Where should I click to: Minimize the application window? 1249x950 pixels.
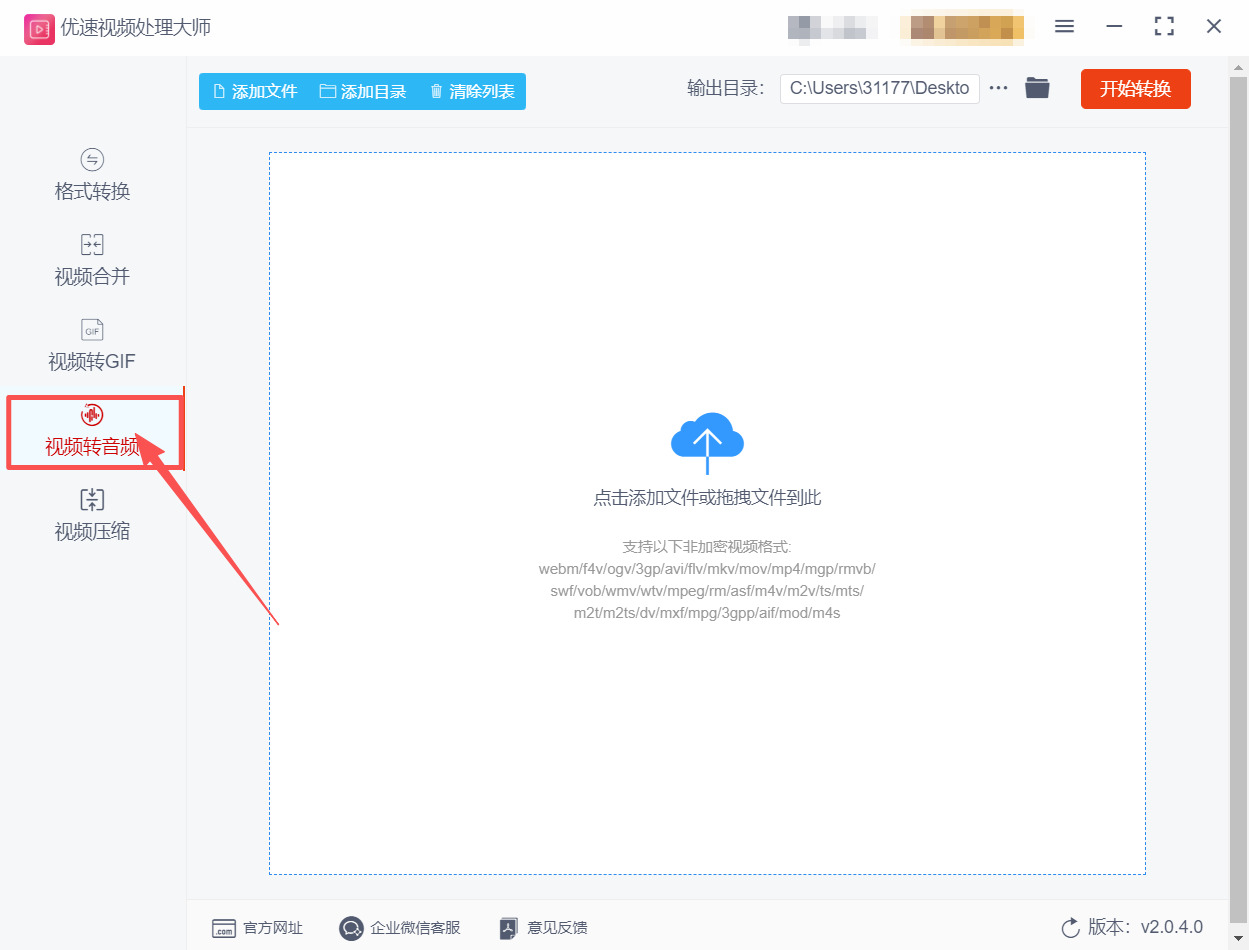click(x=1114, y=27)
